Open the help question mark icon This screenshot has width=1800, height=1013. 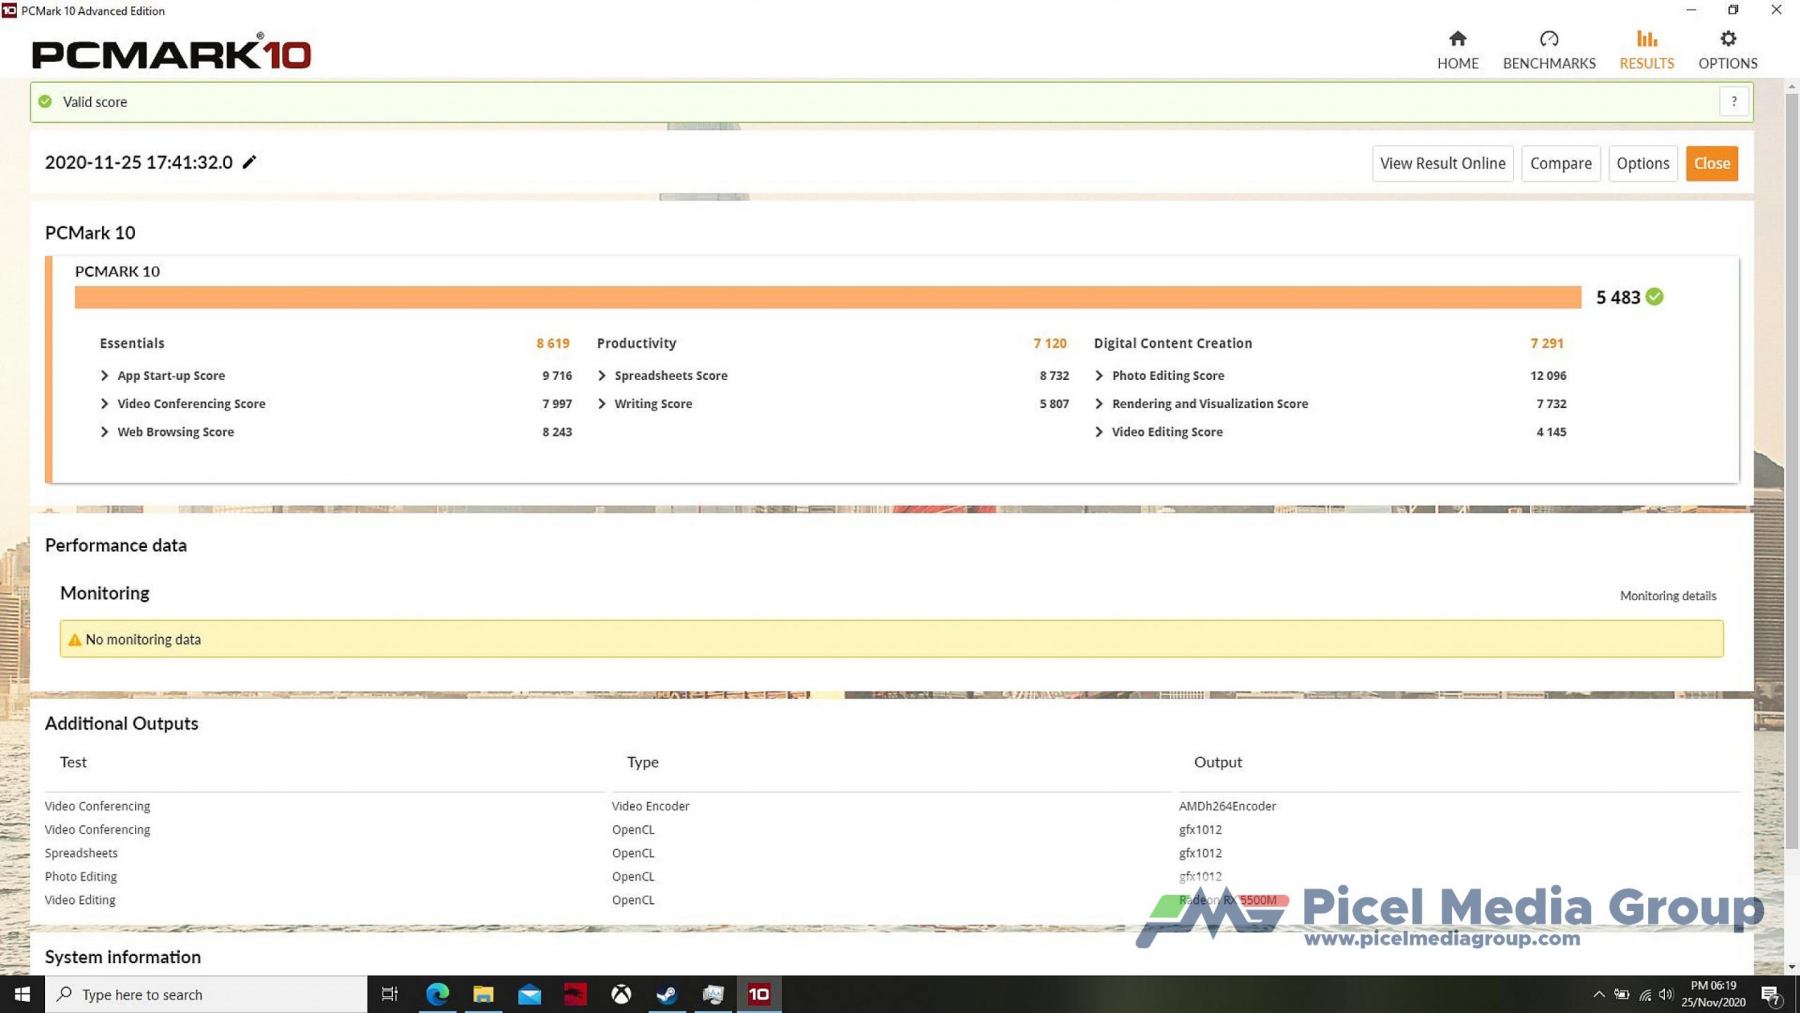(x=1733, y=101)
